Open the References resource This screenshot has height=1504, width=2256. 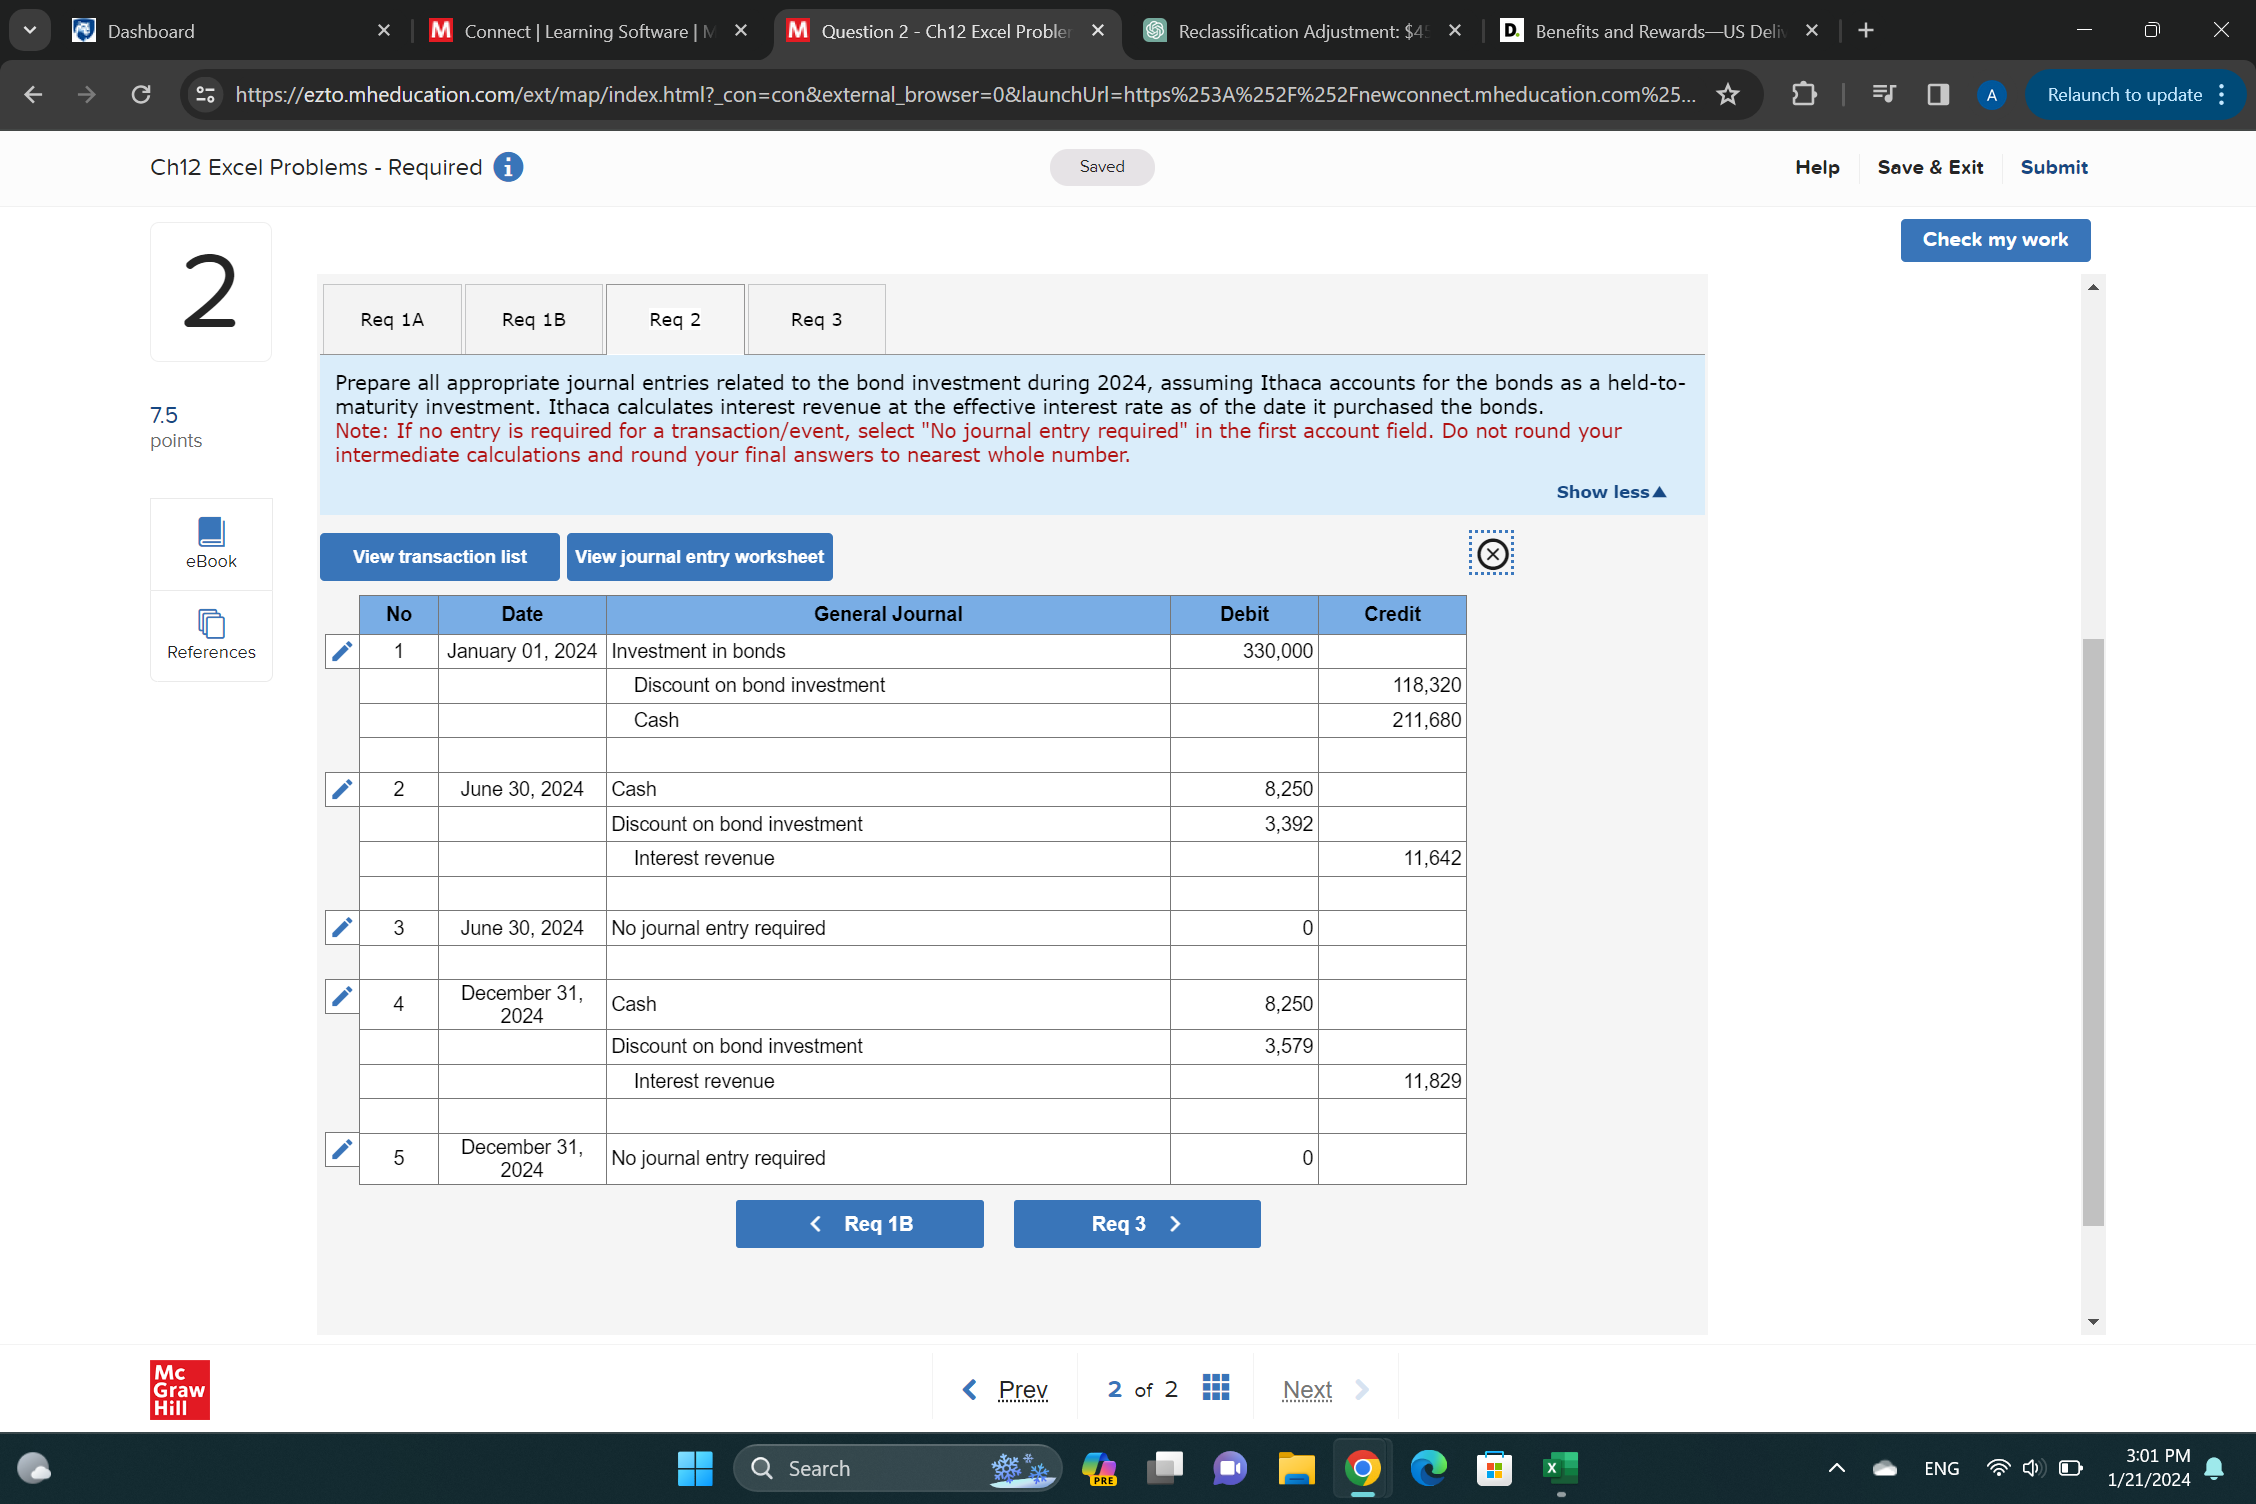pyautogui.click(x=210, y=636)
